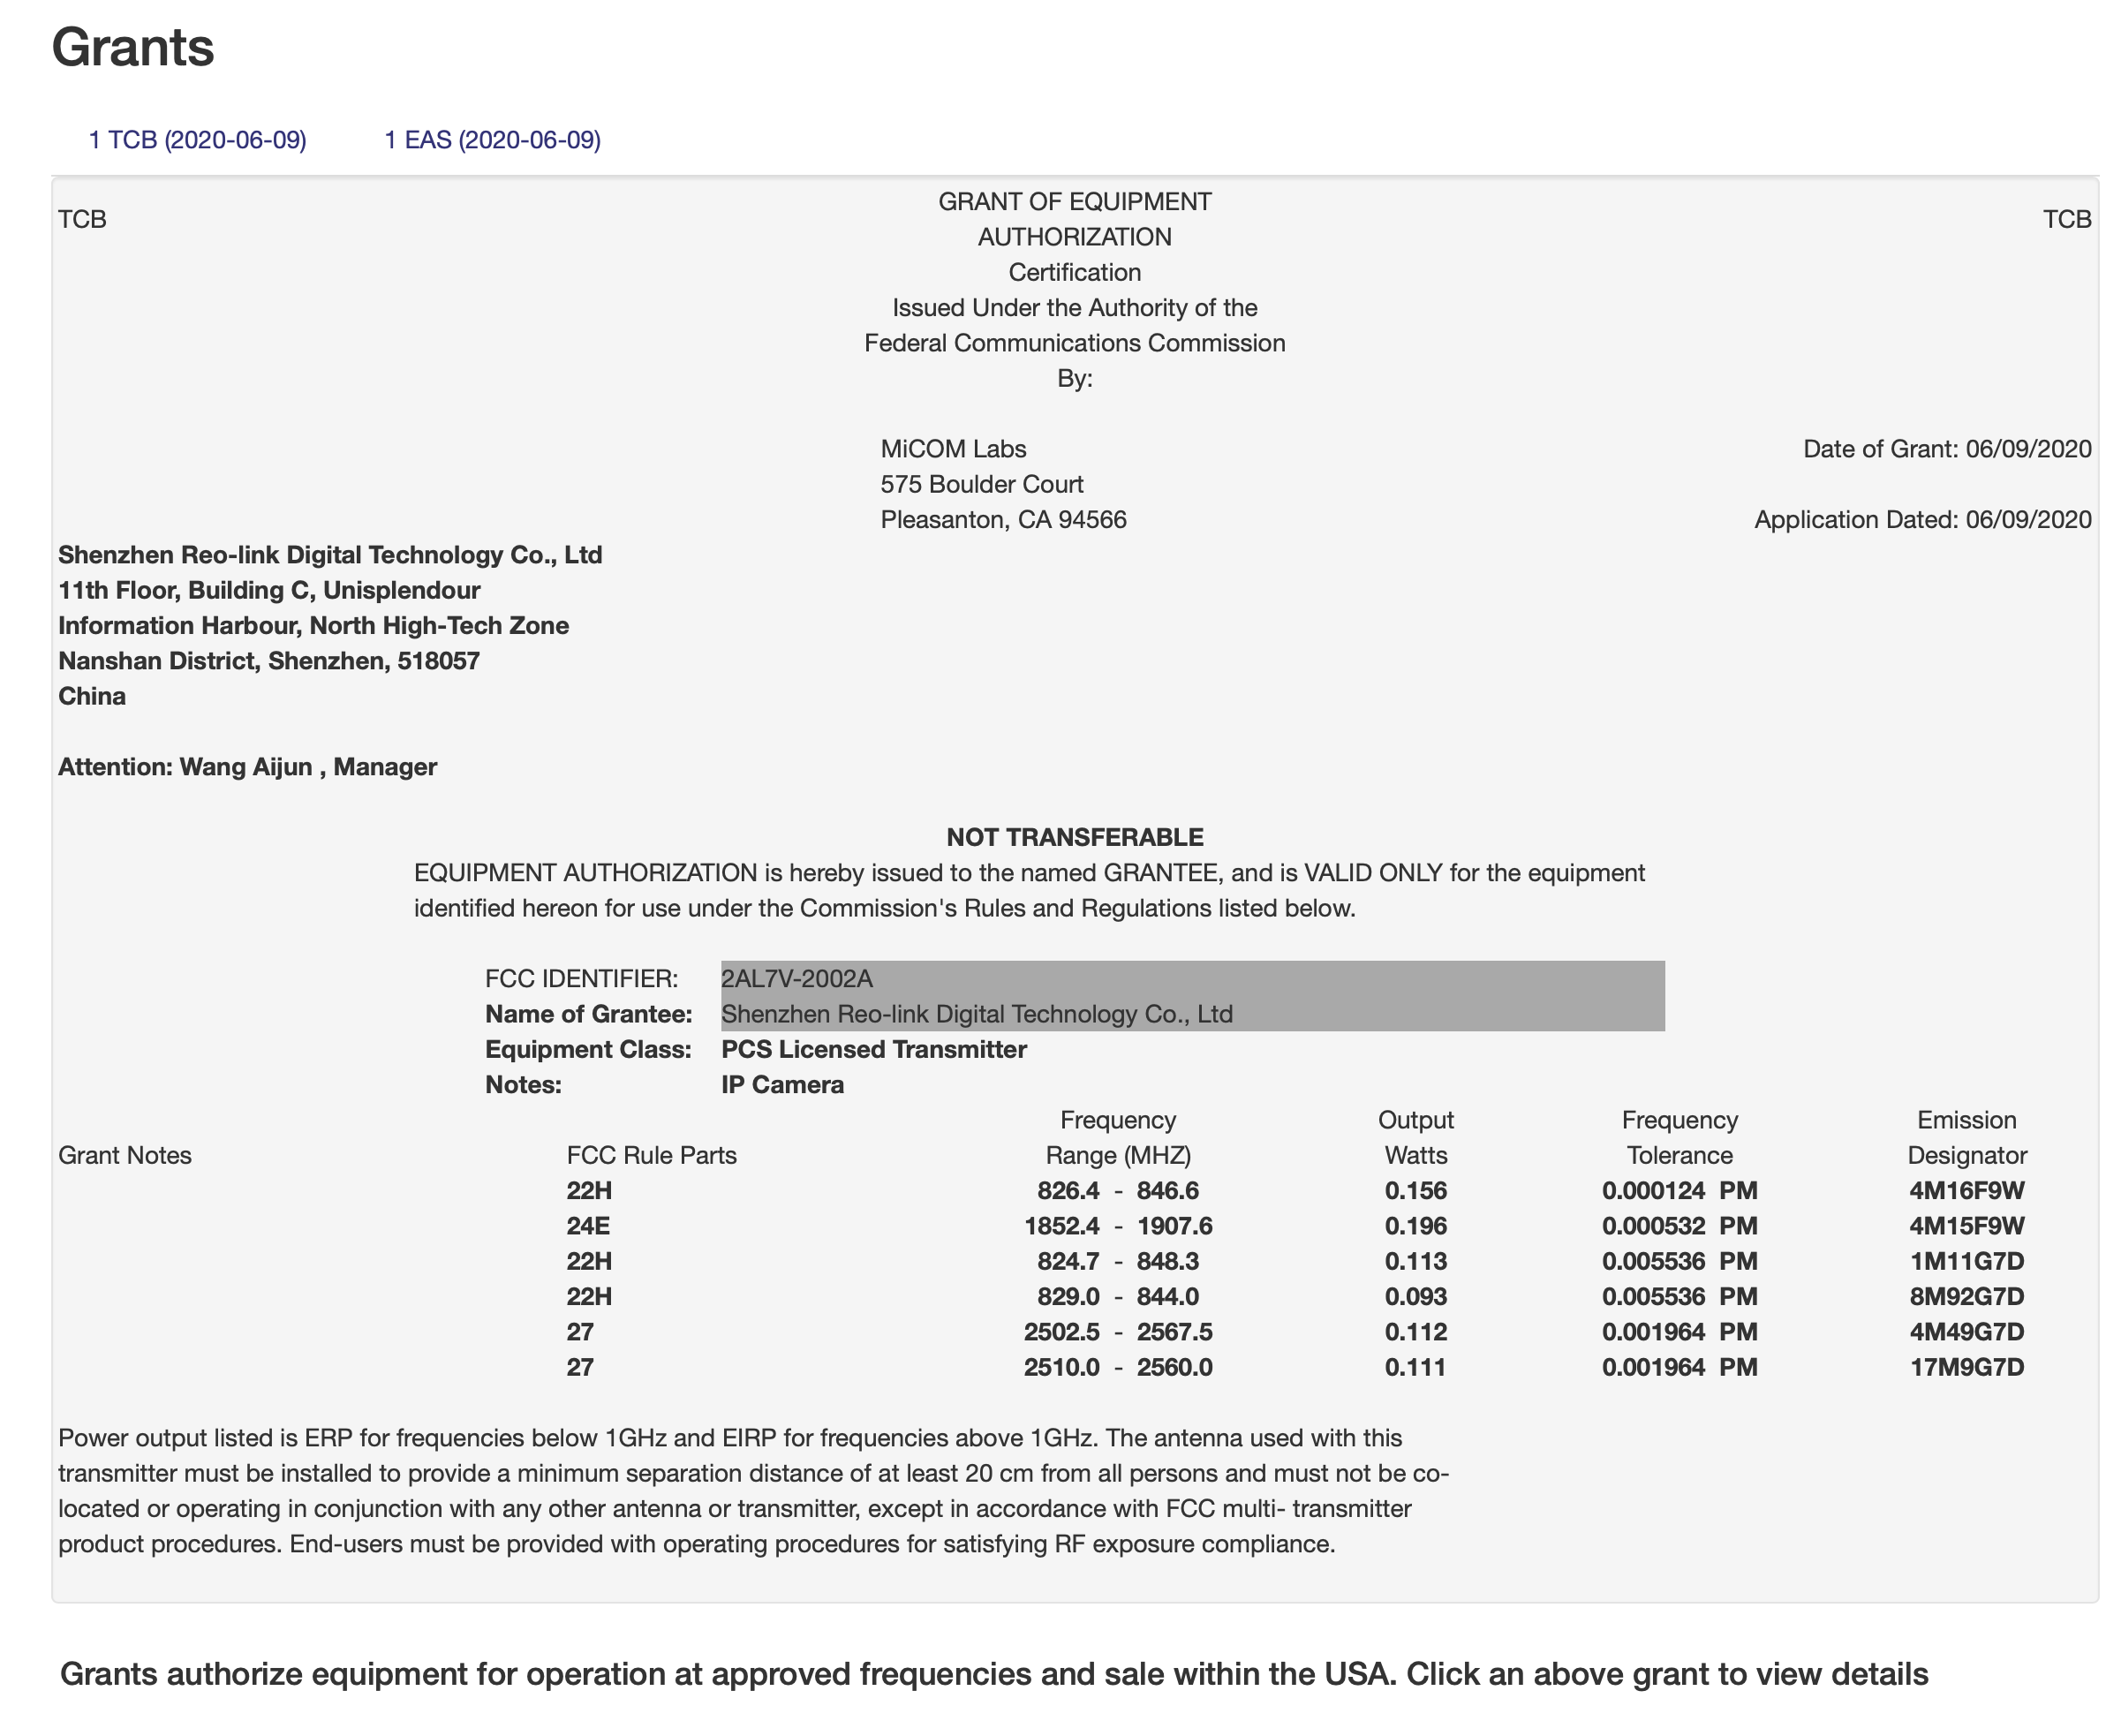Viewport: 2121px width, 1736px height.
Task: Click Pleasanton, CA 94566 address line
Action: pyautogui.click(x=1003, y=519)
